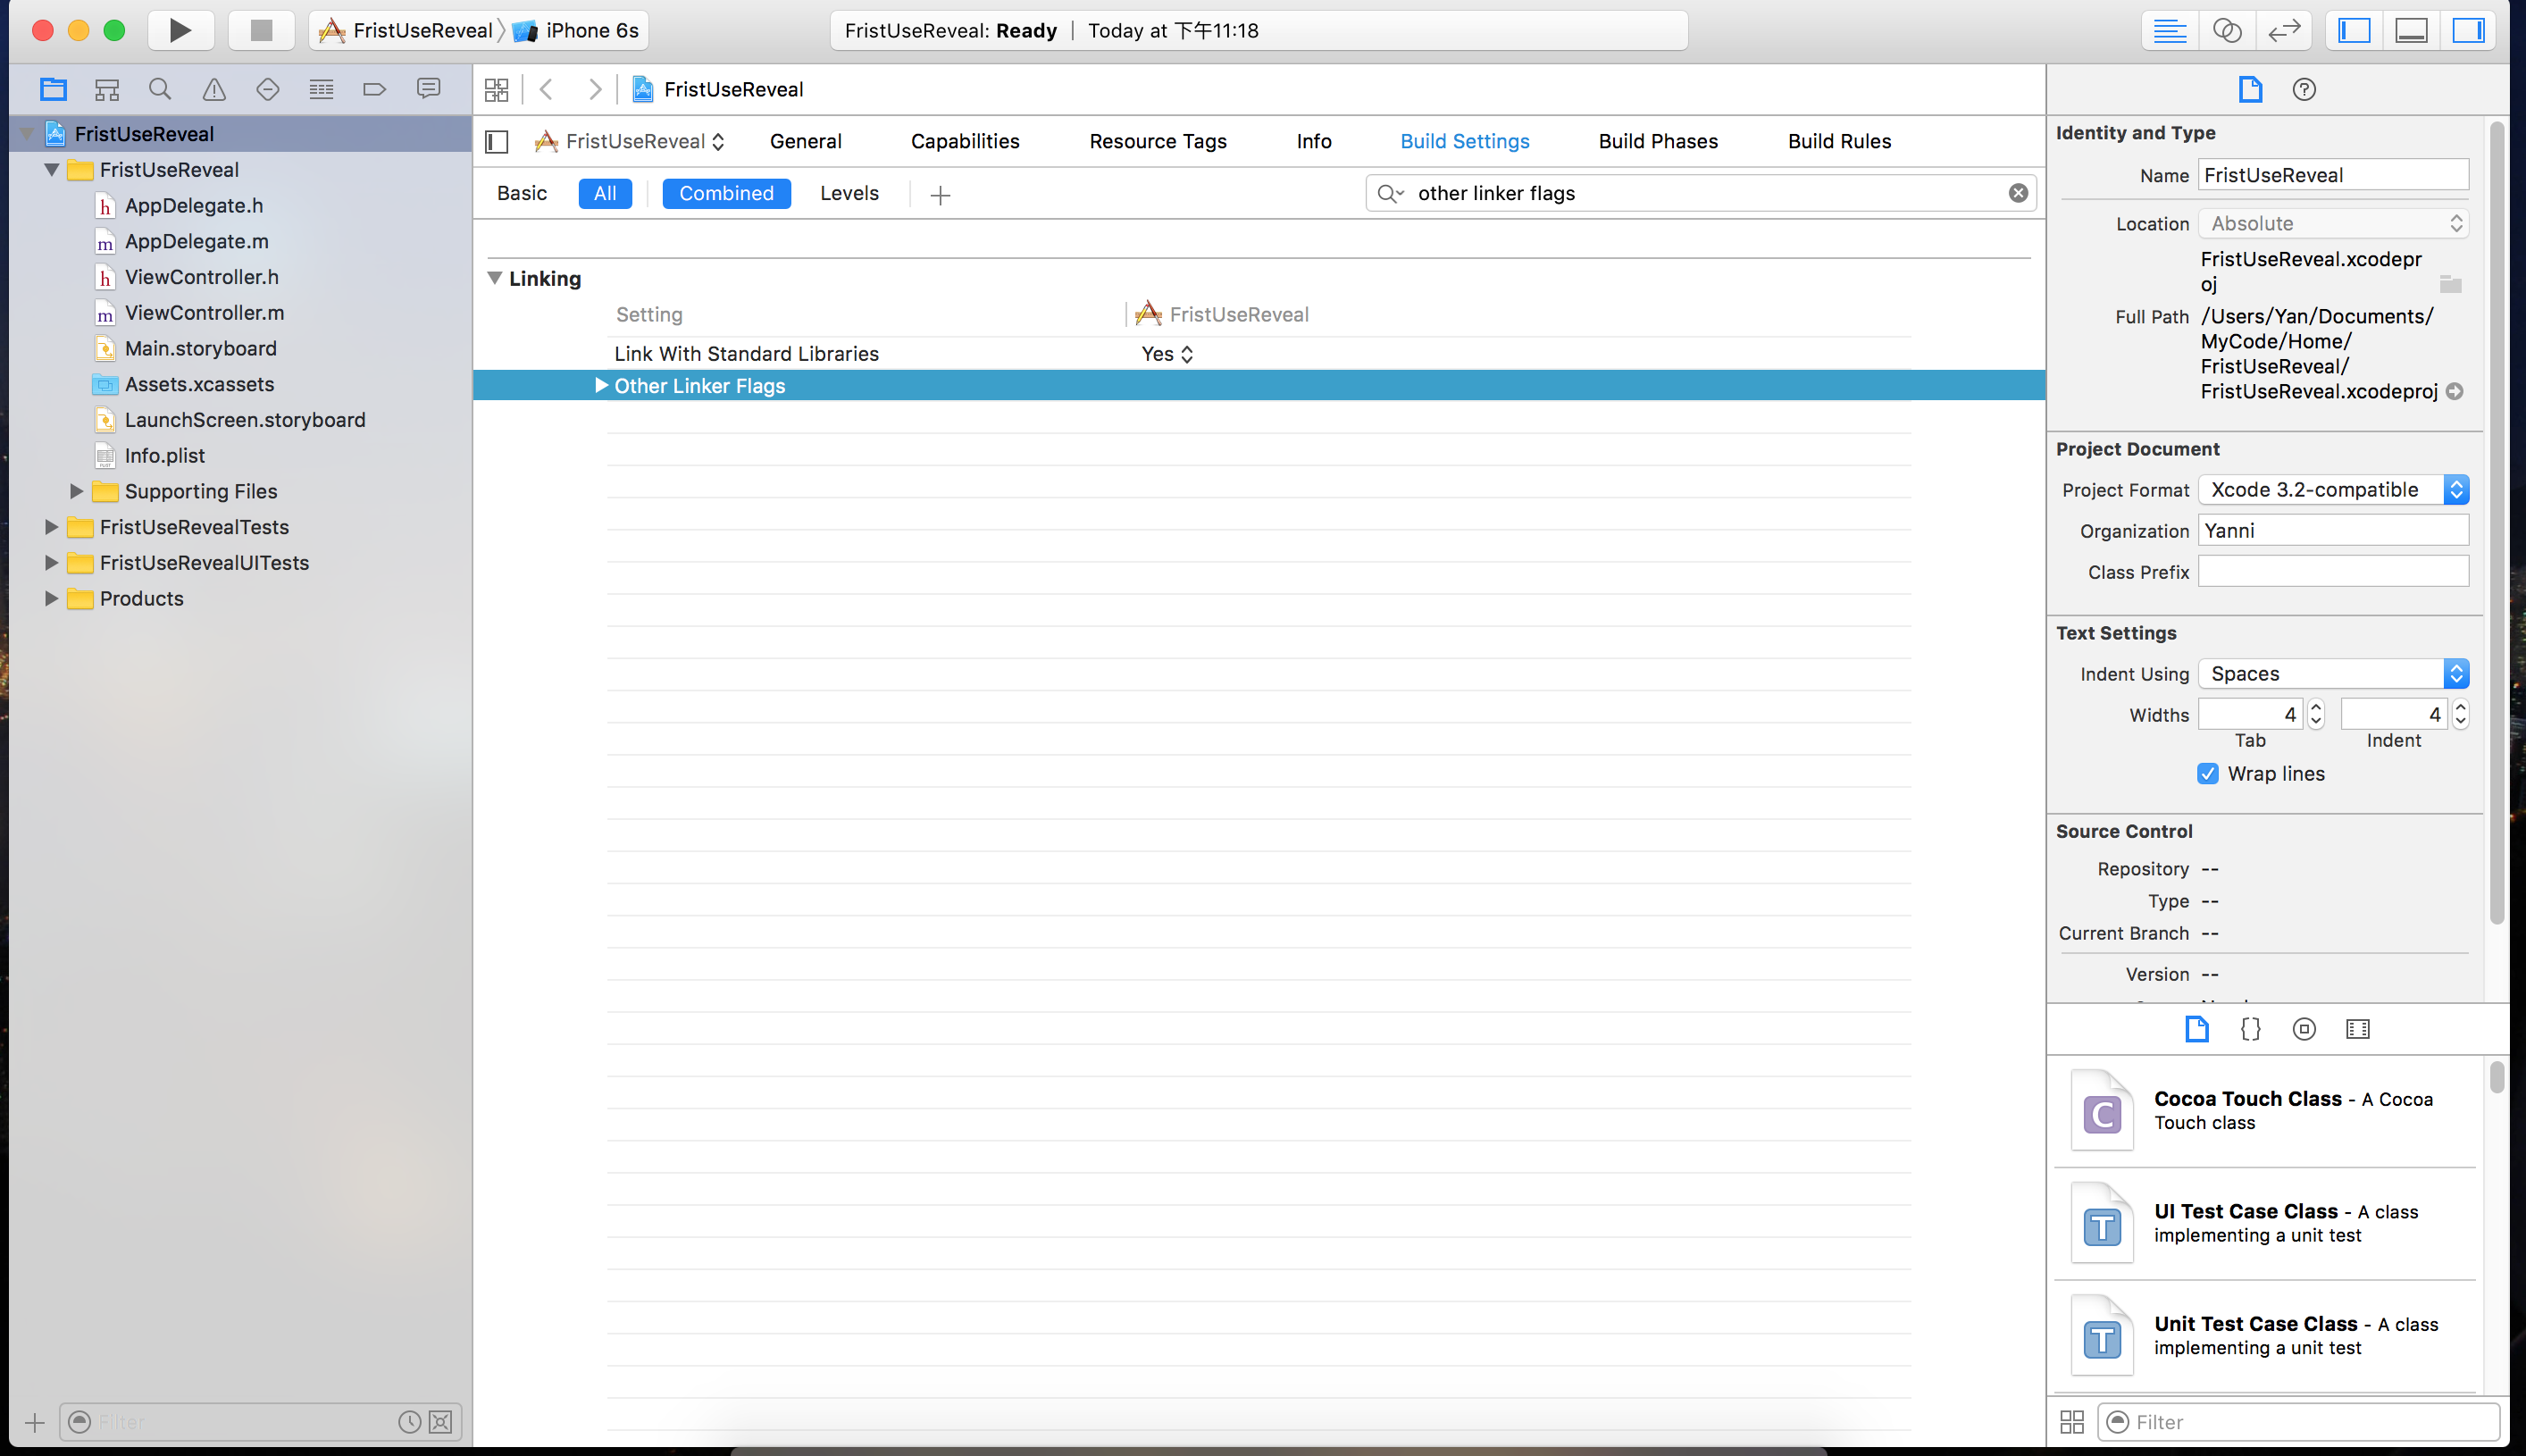Show Basic build settings
Image resolution: width=2526 pixels, height=1456 pixels.
click(x=522, y=193)
